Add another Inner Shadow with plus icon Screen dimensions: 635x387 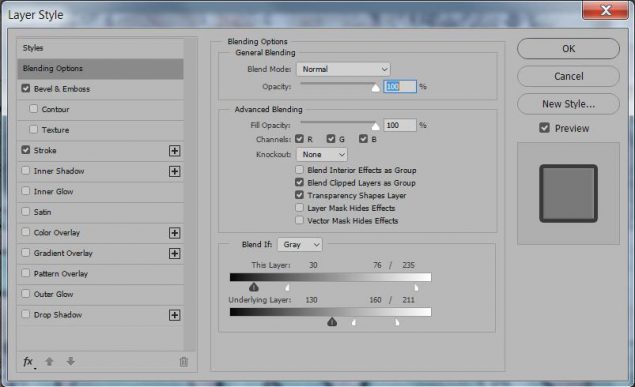(175, 172)
